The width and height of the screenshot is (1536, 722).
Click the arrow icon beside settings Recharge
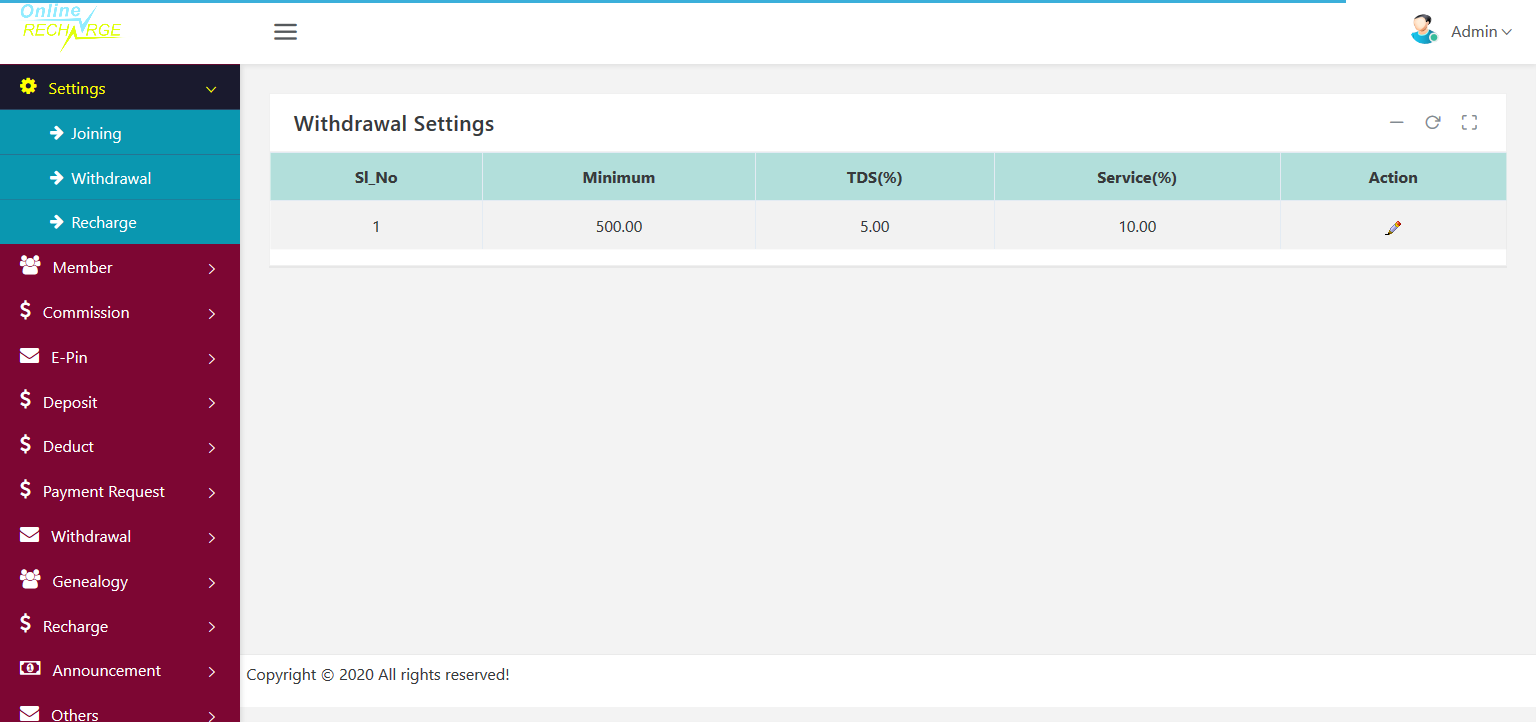57,221
